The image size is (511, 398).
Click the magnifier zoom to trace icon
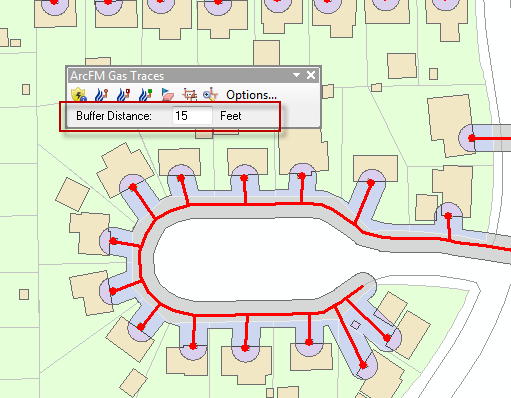(210, 95)
